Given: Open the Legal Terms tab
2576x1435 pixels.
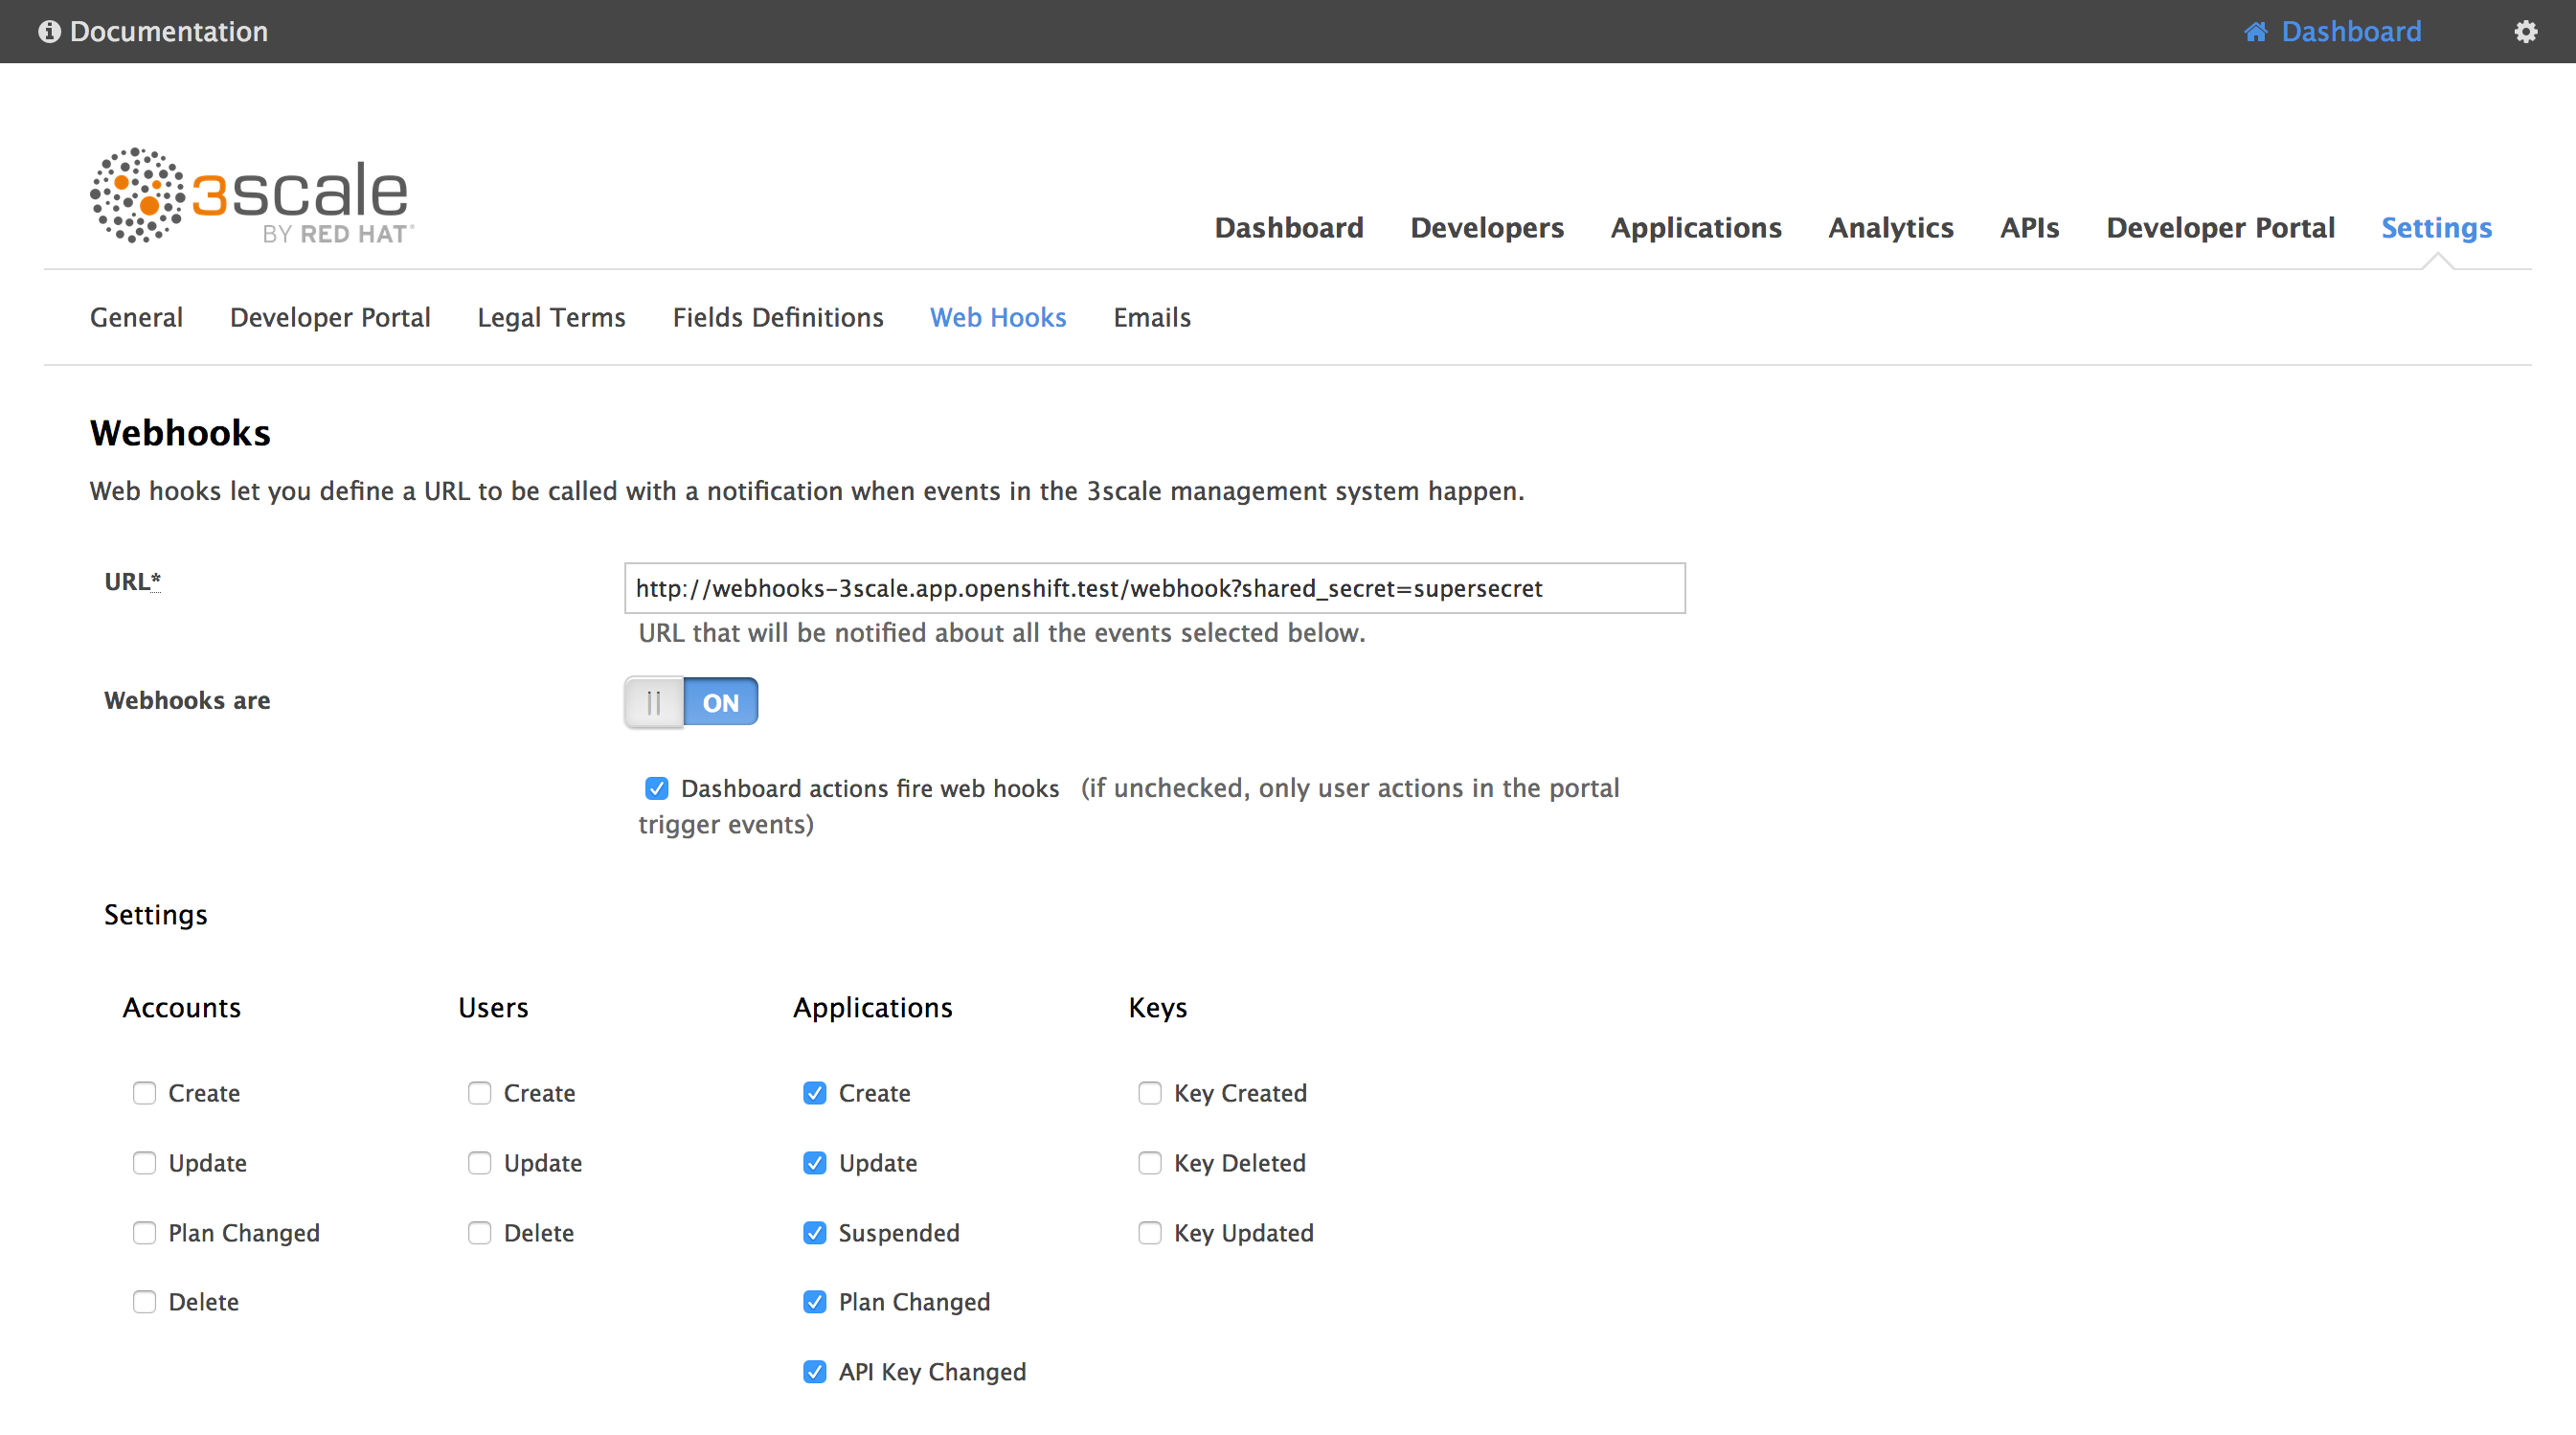Looking at the screenshot, I should [x=551, y=317].
